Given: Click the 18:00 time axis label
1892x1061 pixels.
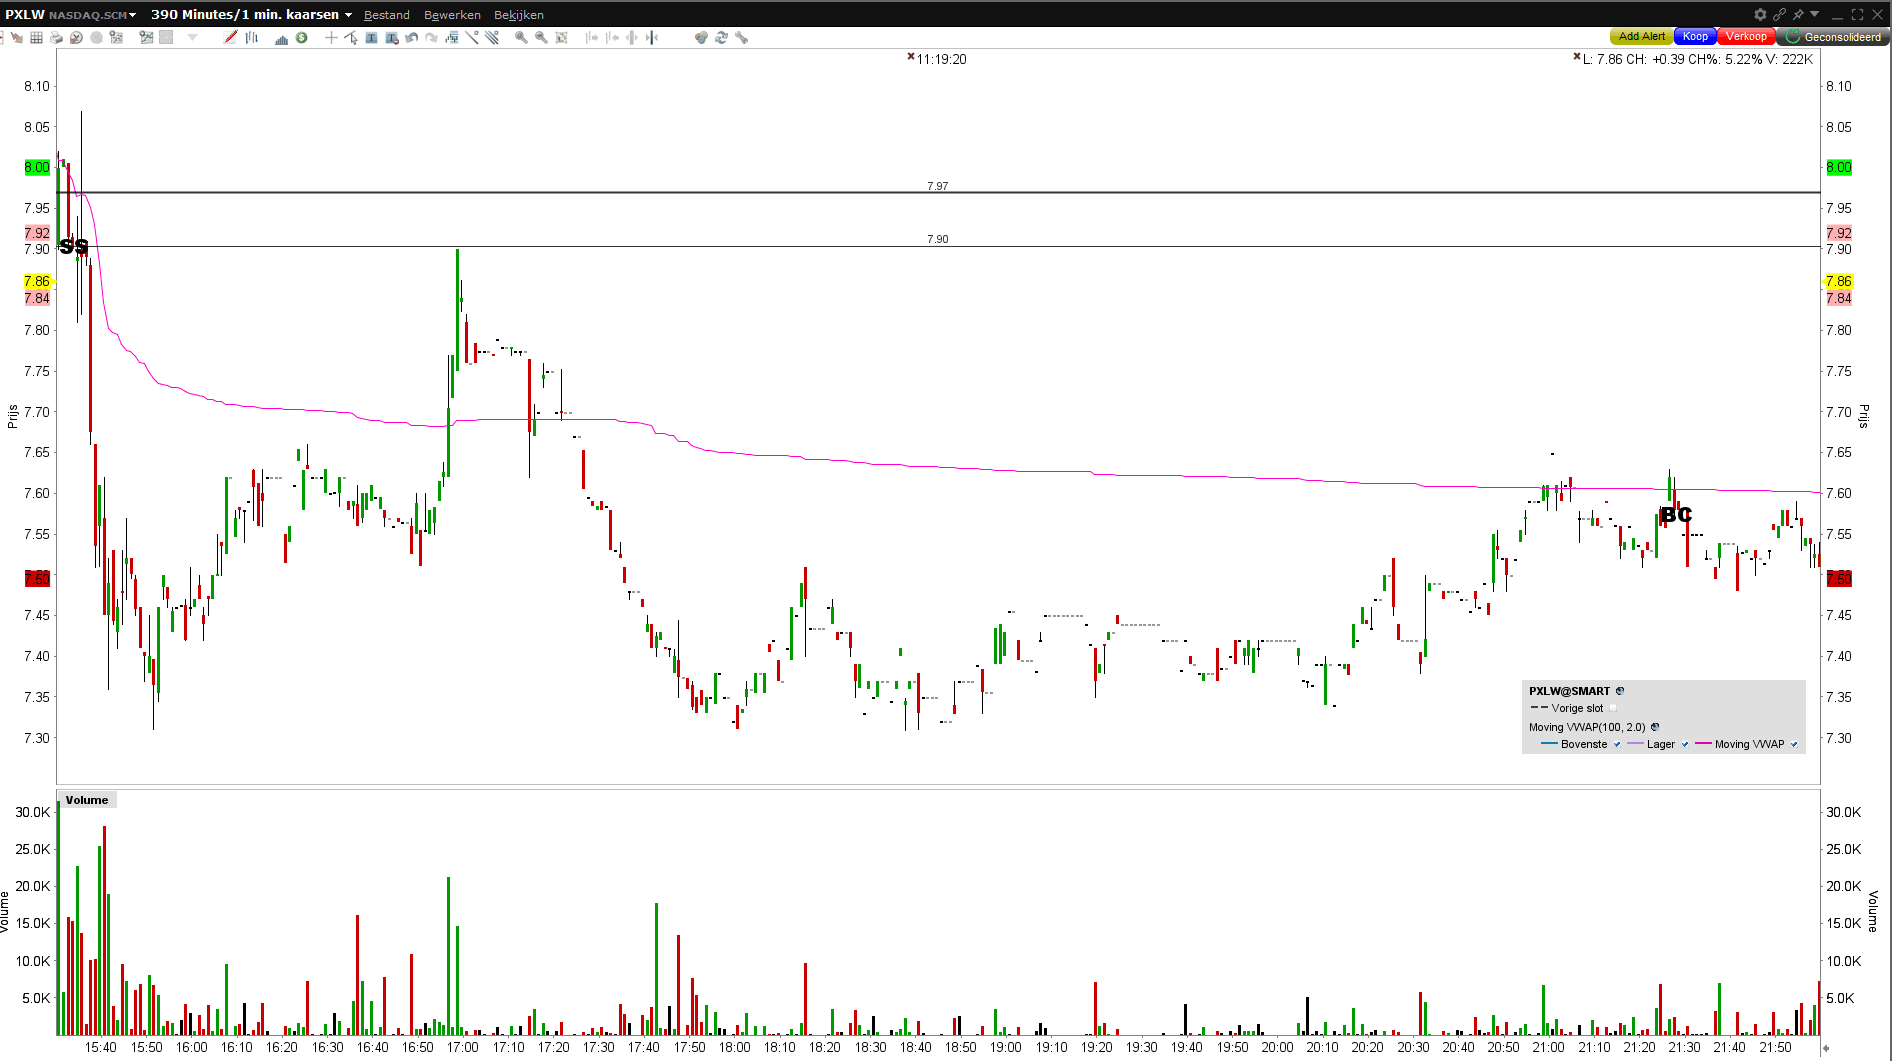Looking at the screenshot, I should [735, 1047].
